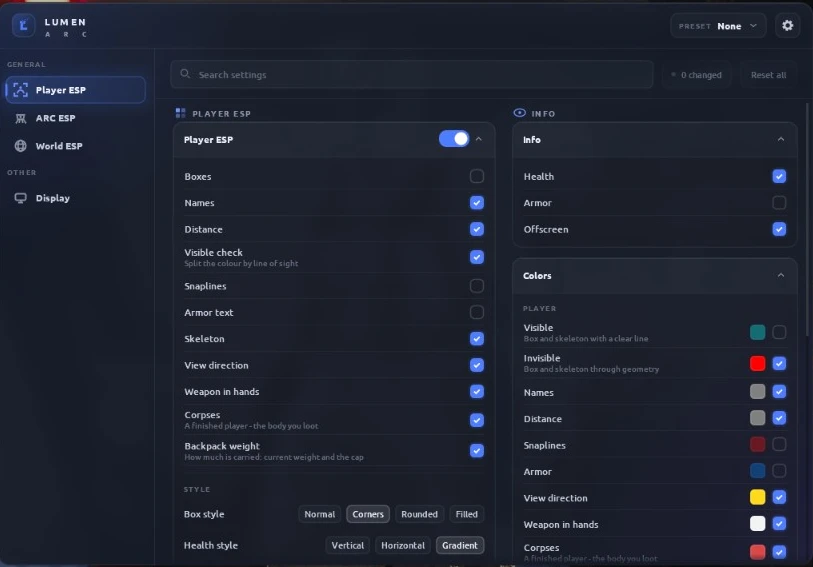
Task: Uncheck Health in Info panel
Action: 779,176
